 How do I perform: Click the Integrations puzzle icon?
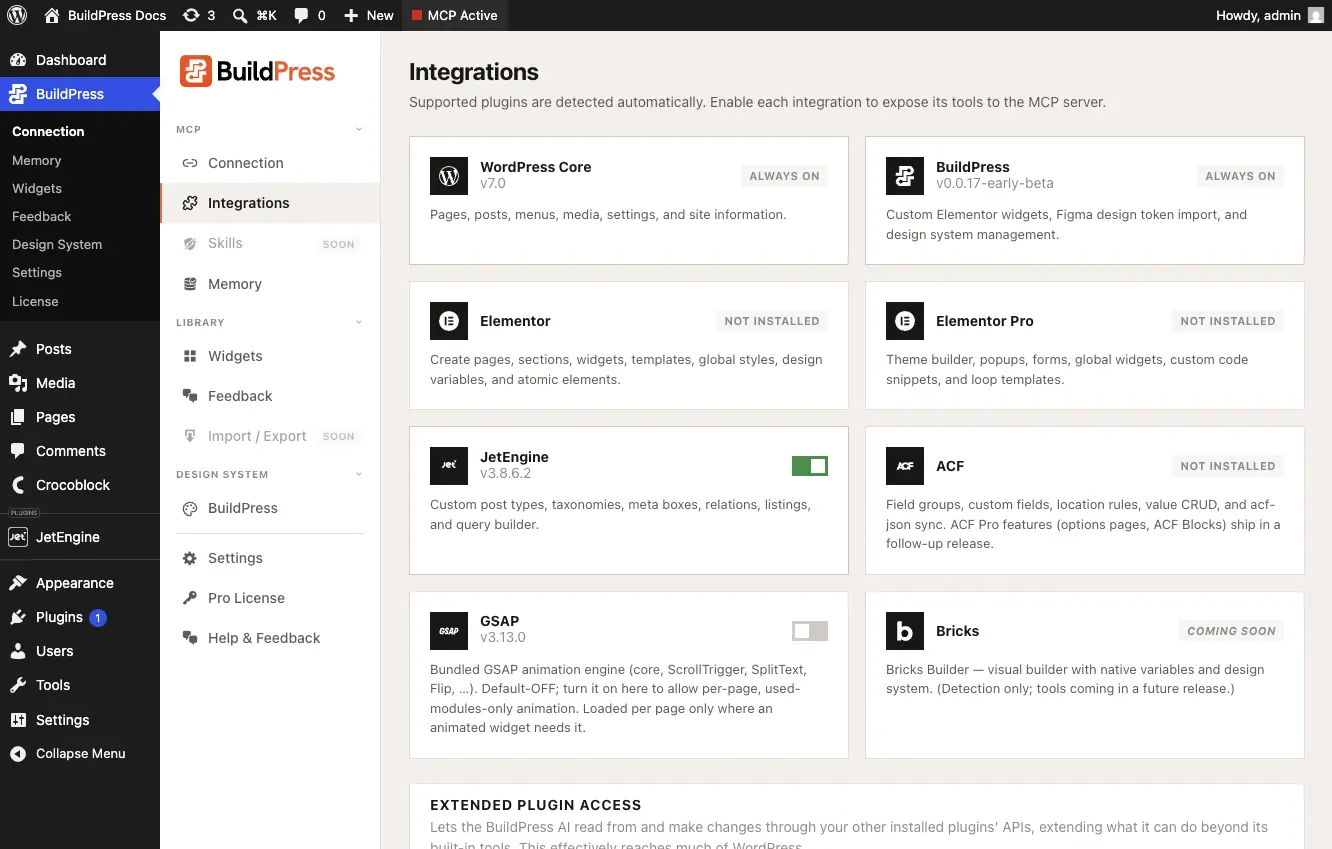click(x=190, y=203)
